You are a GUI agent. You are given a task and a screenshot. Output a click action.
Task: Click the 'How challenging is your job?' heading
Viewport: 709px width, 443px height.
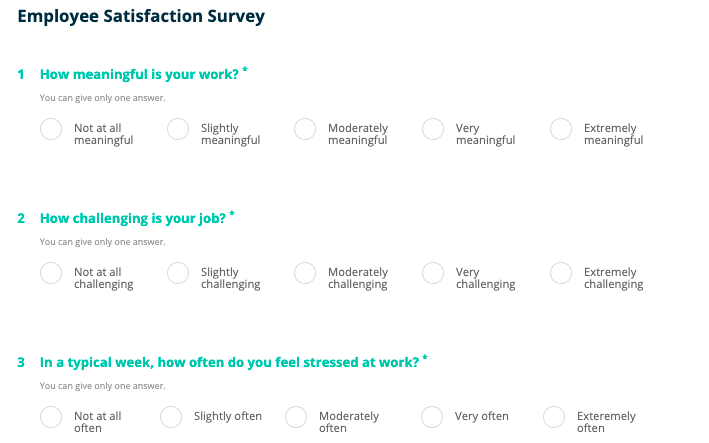point(133,218)
